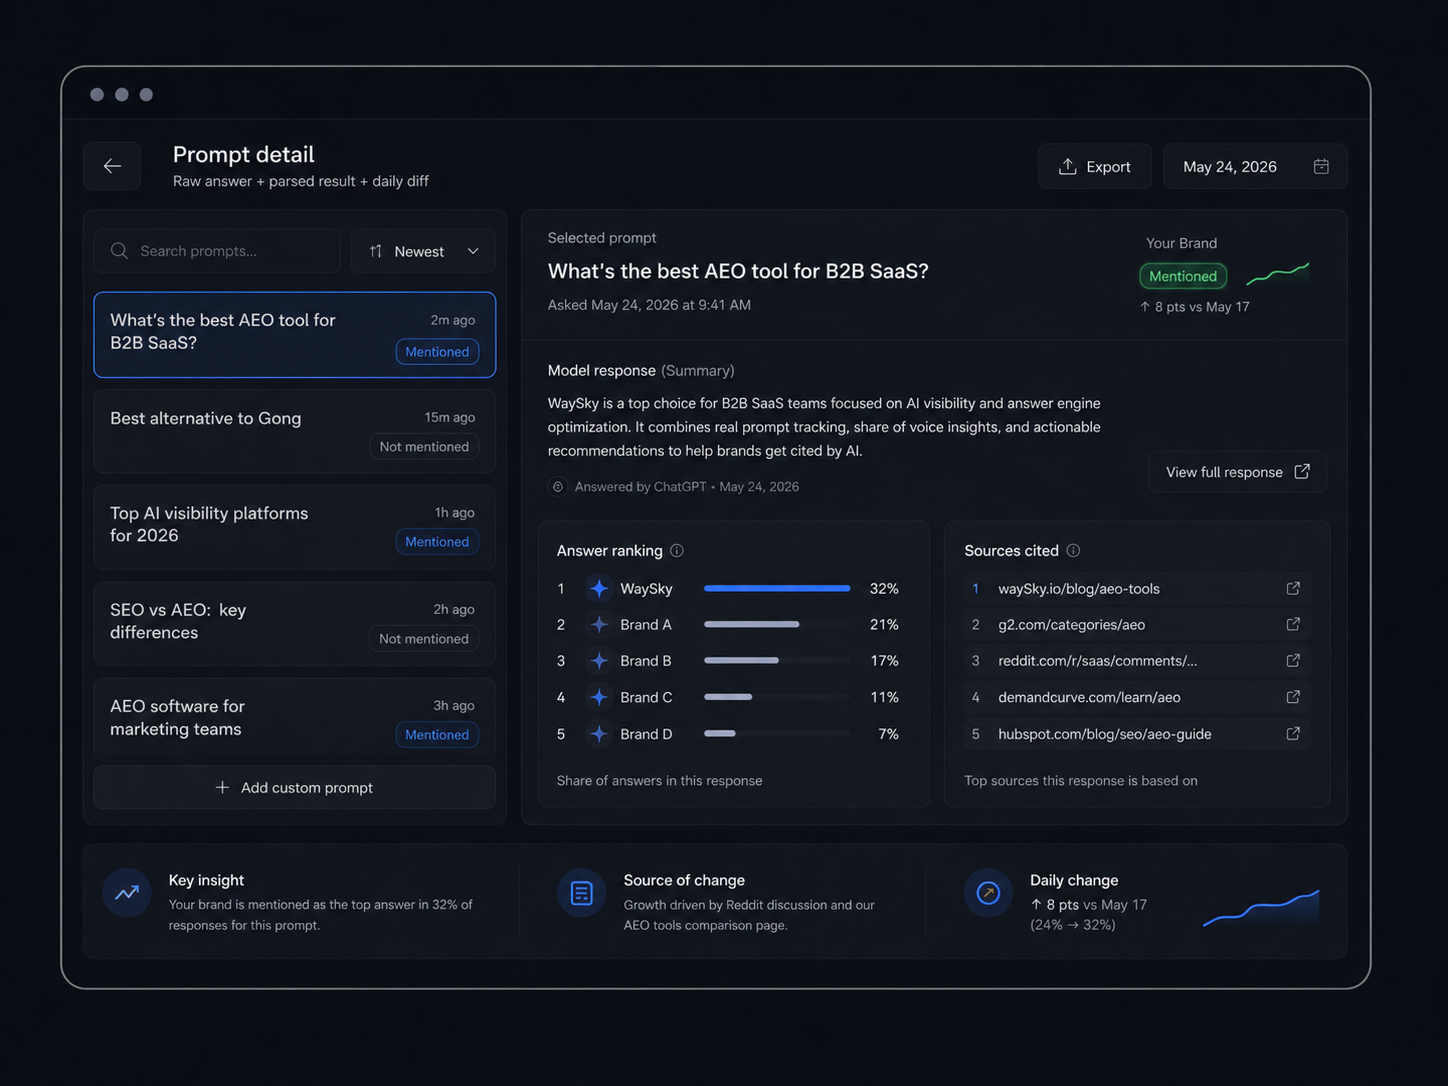Go back with the left arrow button
Image resolution: width=1448 pixels, height=1086 pixels.
112,166
